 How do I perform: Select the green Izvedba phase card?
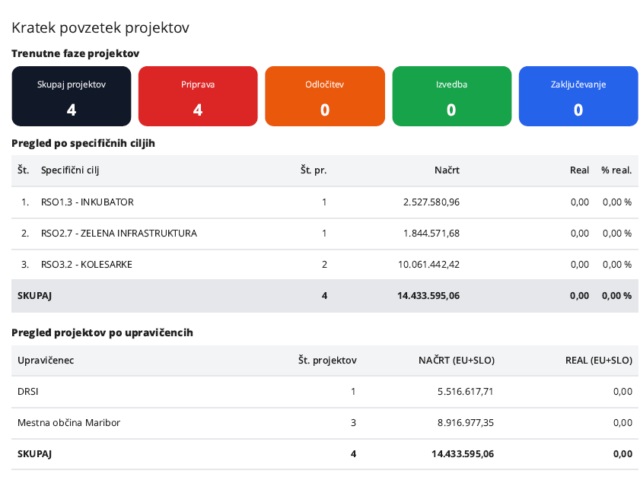point(452,96)
